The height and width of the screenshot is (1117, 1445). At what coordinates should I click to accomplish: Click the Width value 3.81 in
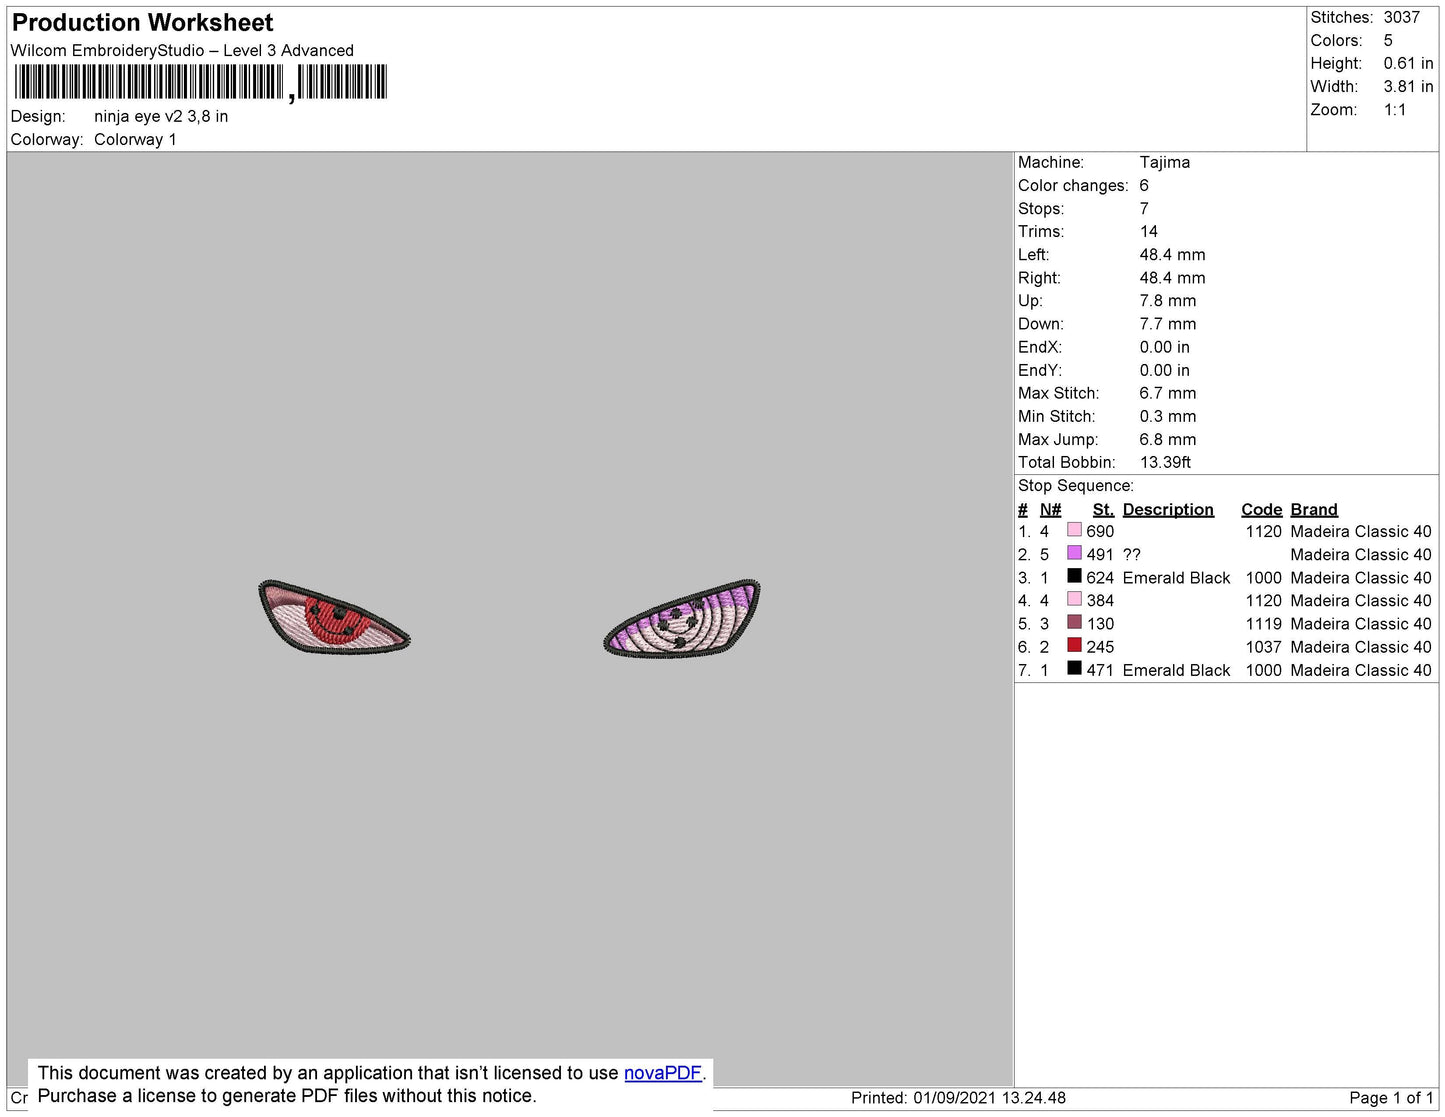coord(1408,87)
